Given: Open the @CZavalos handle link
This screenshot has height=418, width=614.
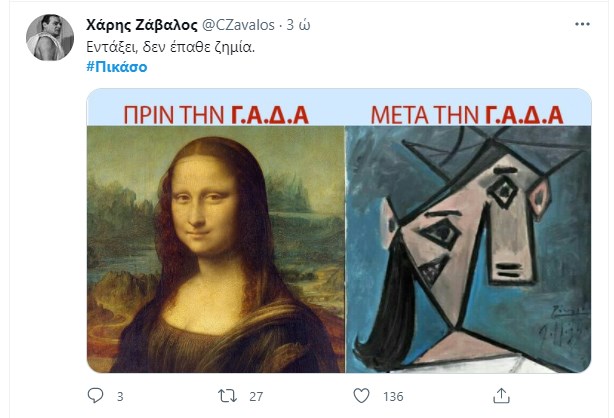Looking at the screenshot, I should [x=238, y=25].
